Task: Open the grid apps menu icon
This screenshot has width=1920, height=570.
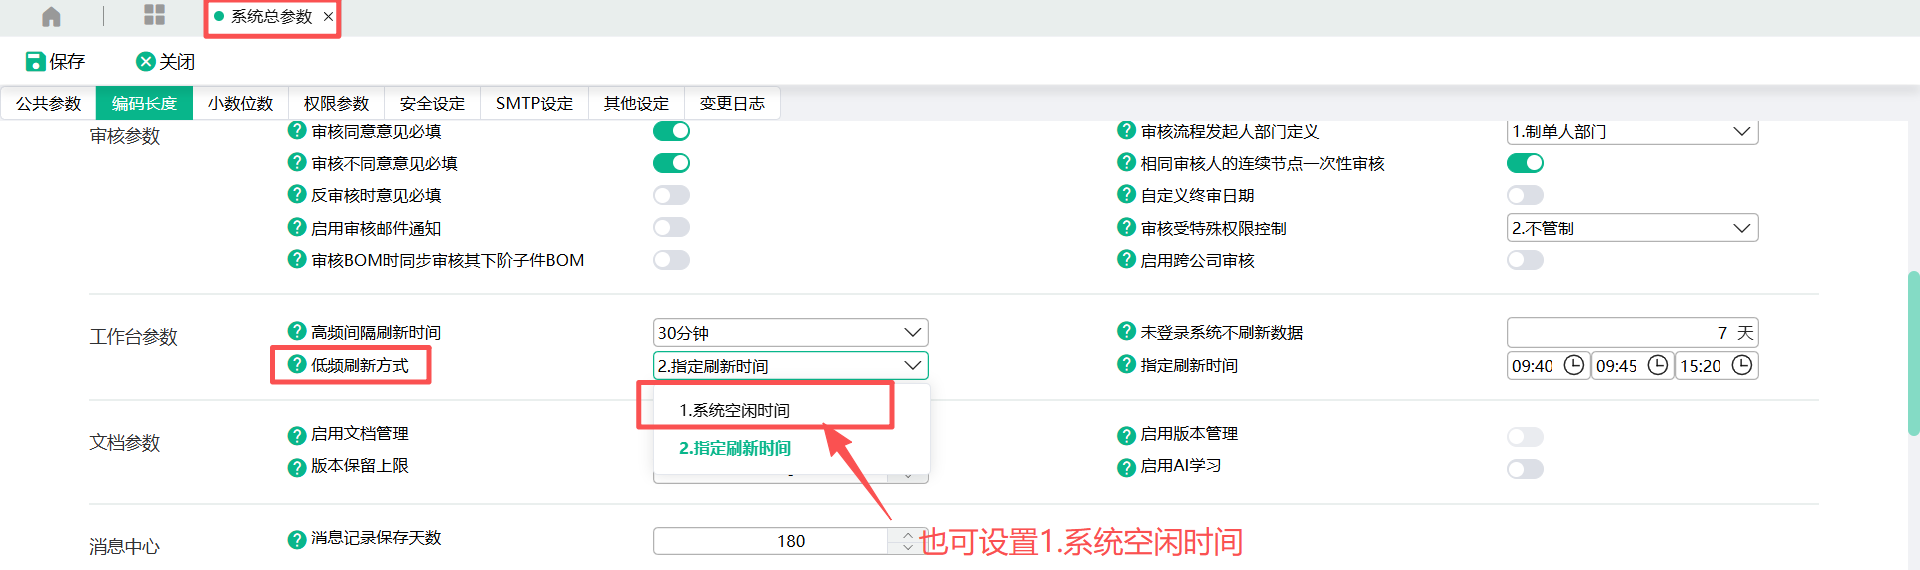Action: coord(154,15)
